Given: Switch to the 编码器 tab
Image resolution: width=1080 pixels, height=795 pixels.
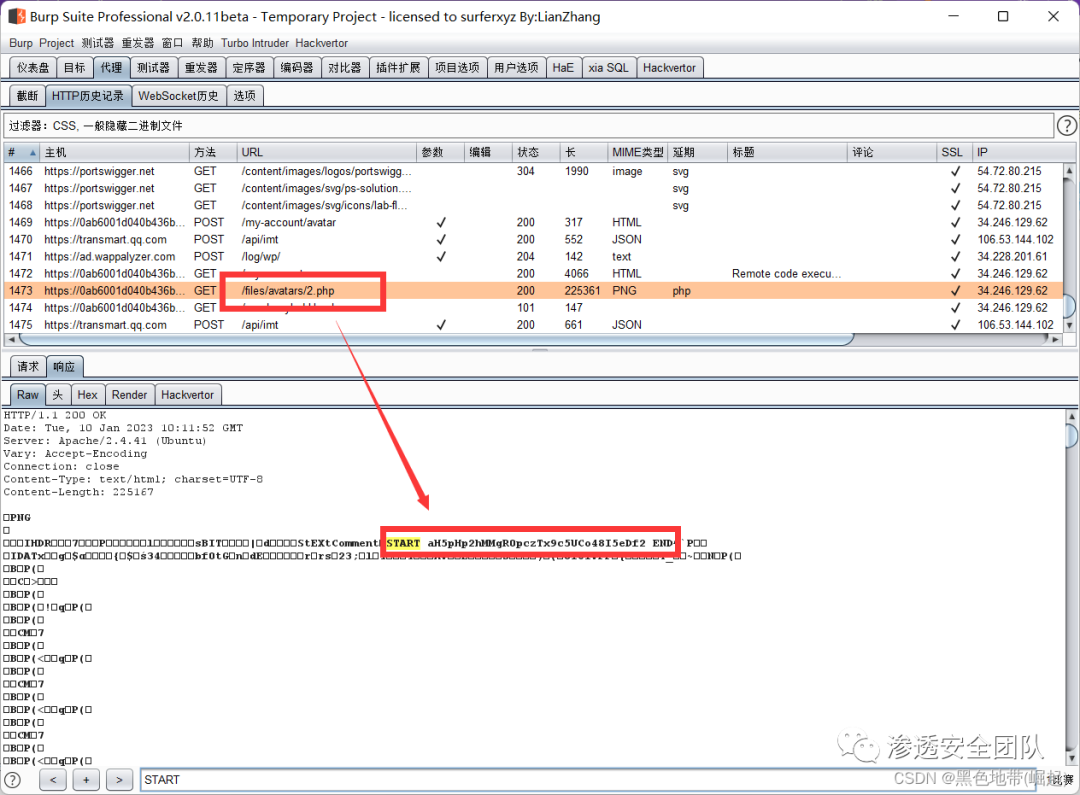Looking at the screenshot, I should (x=297, y=68).
